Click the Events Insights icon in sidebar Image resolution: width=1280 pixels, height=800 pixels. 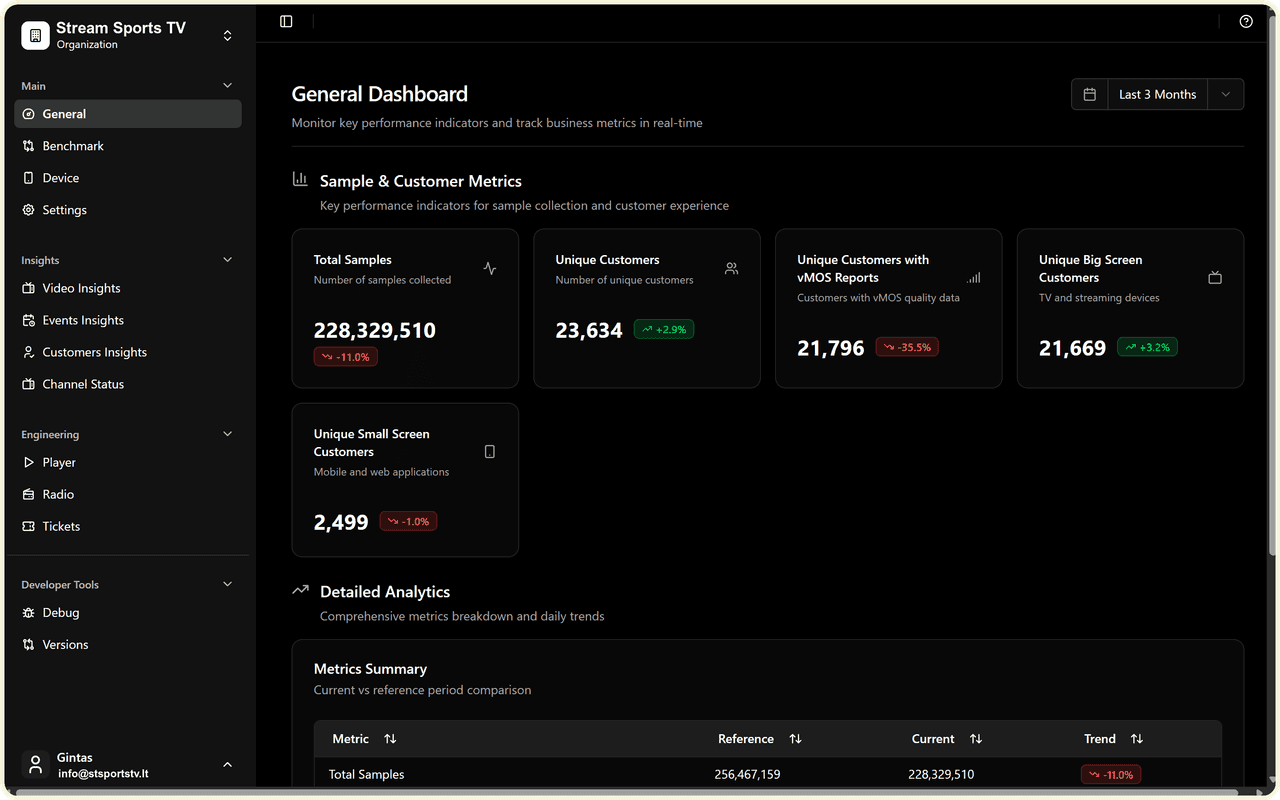click(29, 320)
